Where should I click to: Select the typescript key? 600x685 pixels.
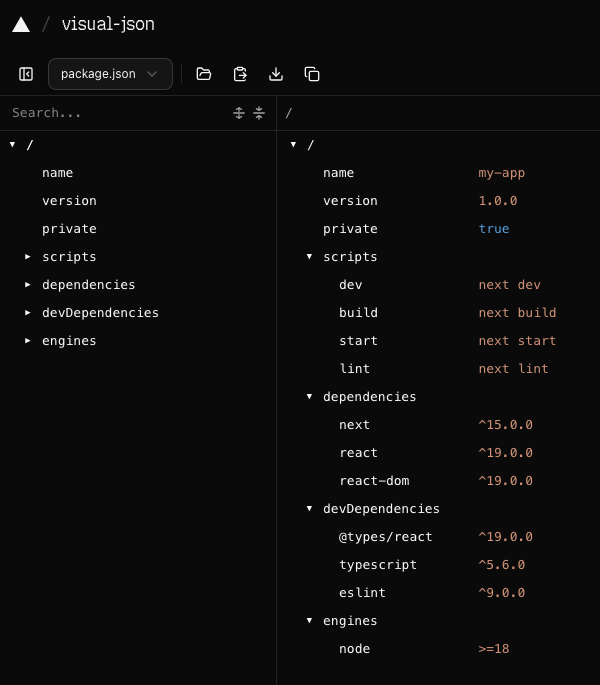378,565
